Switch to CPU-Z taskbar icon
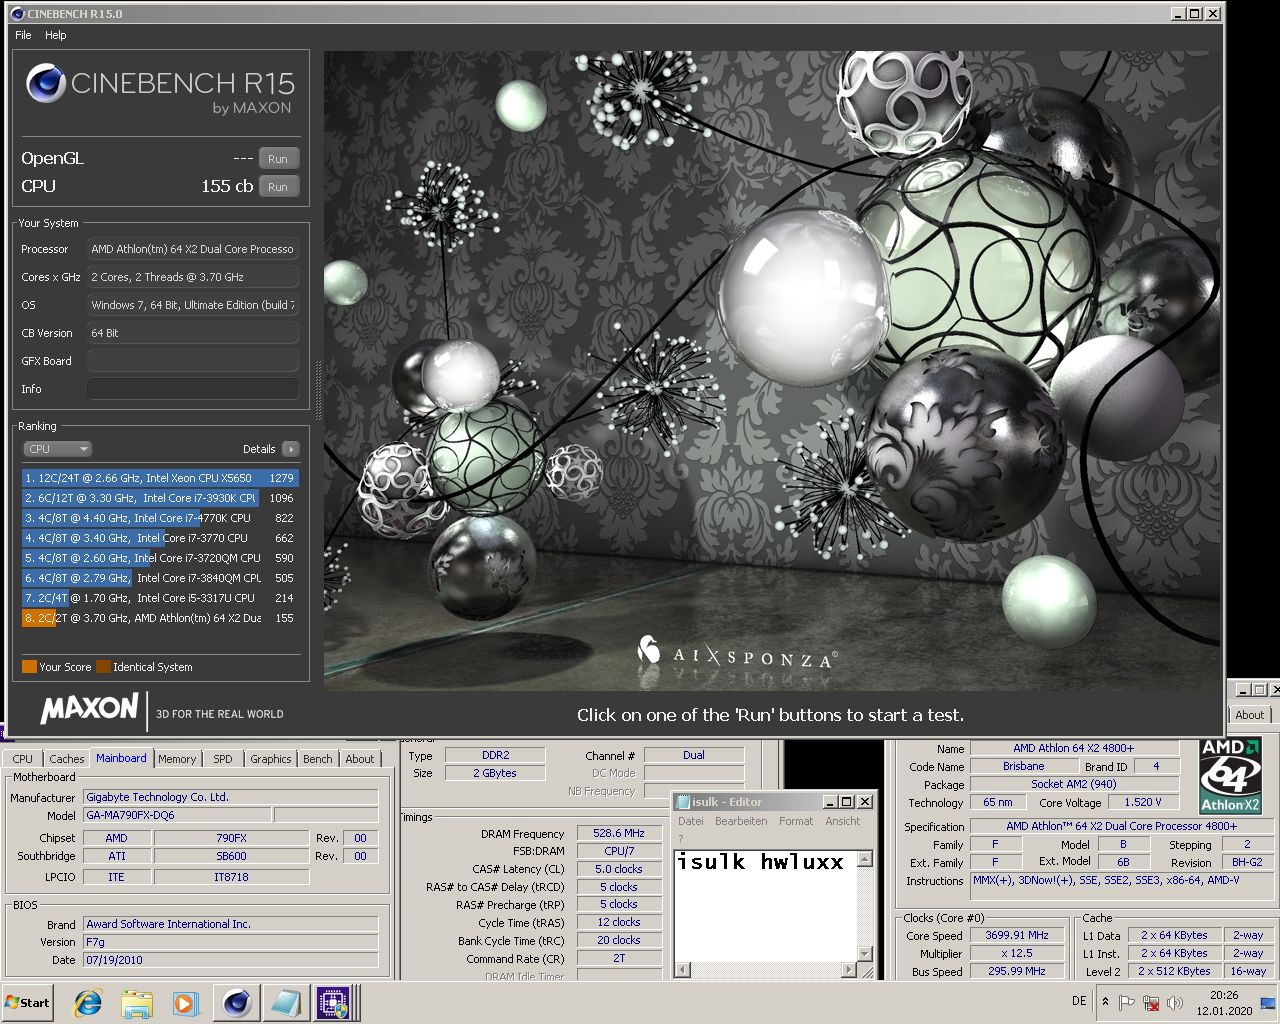The image size is (1280, 1024). coord(333,1003)
